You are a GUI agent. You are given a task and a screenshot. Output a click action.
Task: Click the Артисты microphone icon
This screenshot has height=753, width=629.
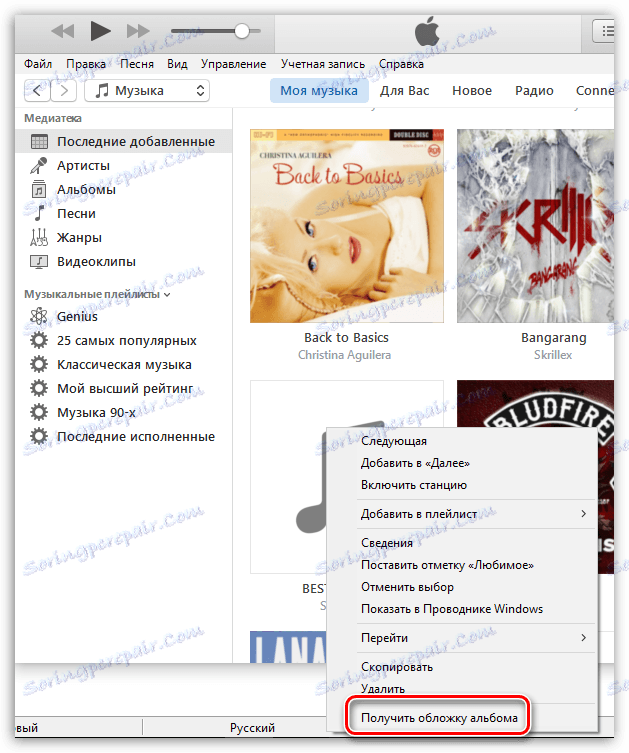click(x=39, y=166)
